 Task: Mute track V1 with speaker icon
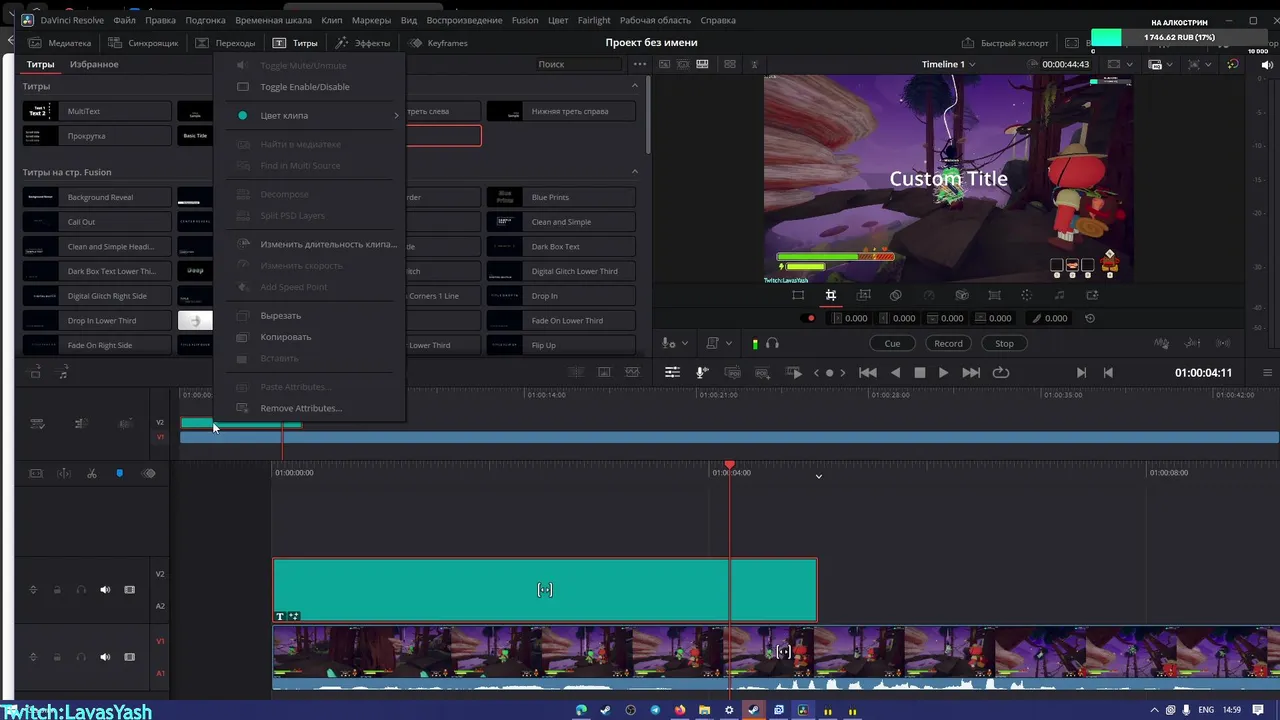(105, 657)
